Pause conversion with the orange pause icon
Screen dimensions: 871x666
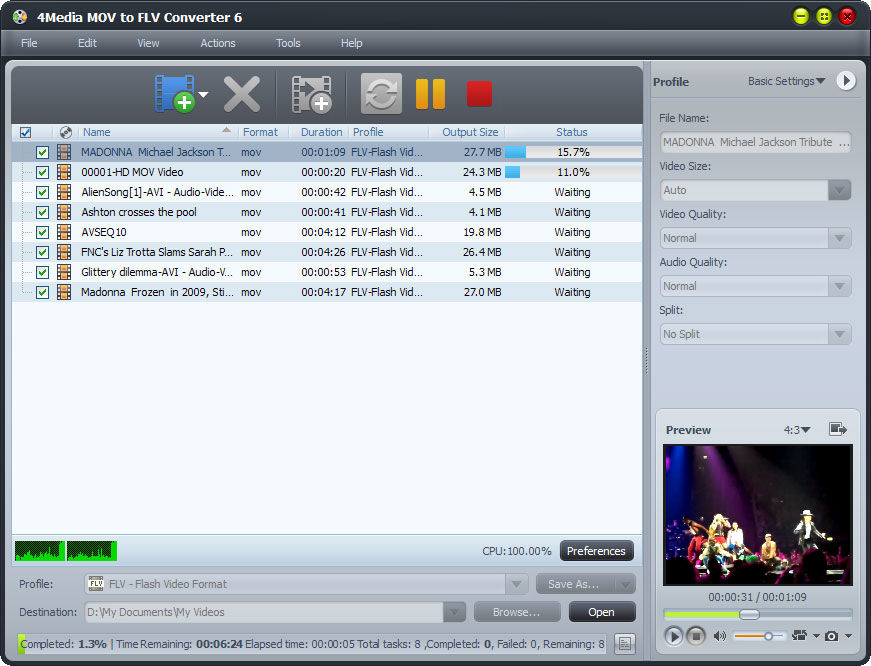click(x=431, y=94)
